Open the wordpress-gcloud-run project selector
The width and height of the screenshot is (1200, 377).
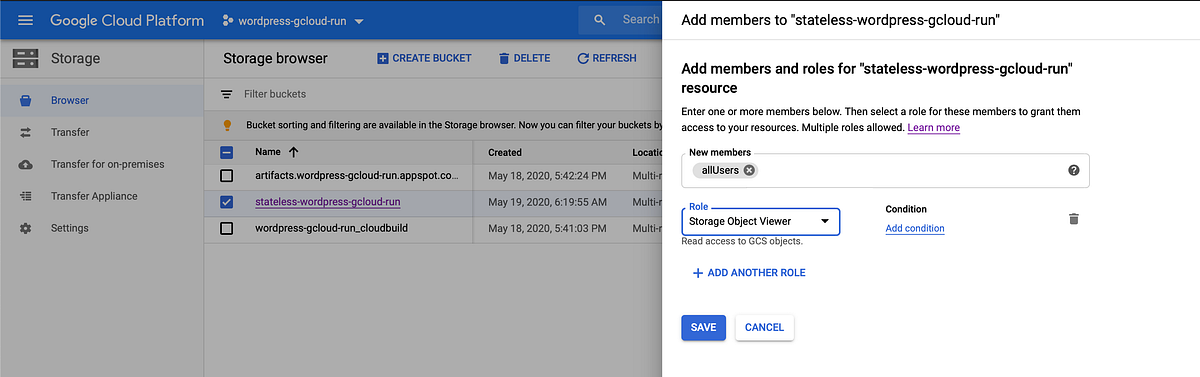[293, 20]
